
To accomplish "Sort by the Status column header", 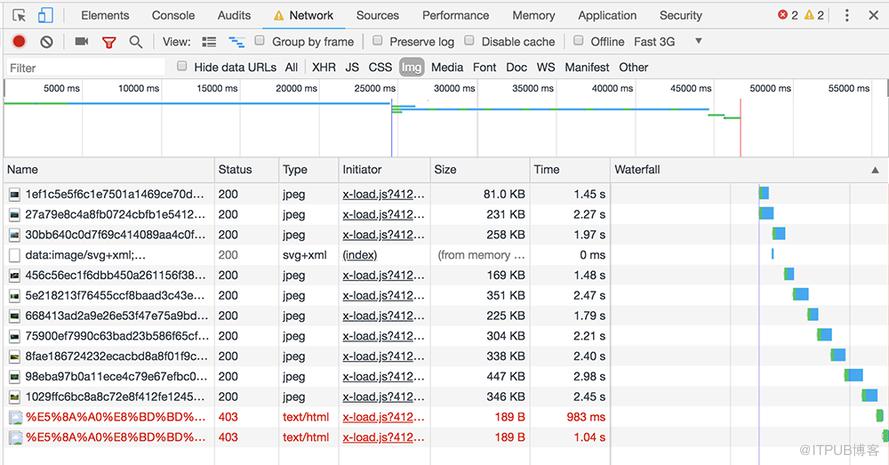I will tap(247, 170).
